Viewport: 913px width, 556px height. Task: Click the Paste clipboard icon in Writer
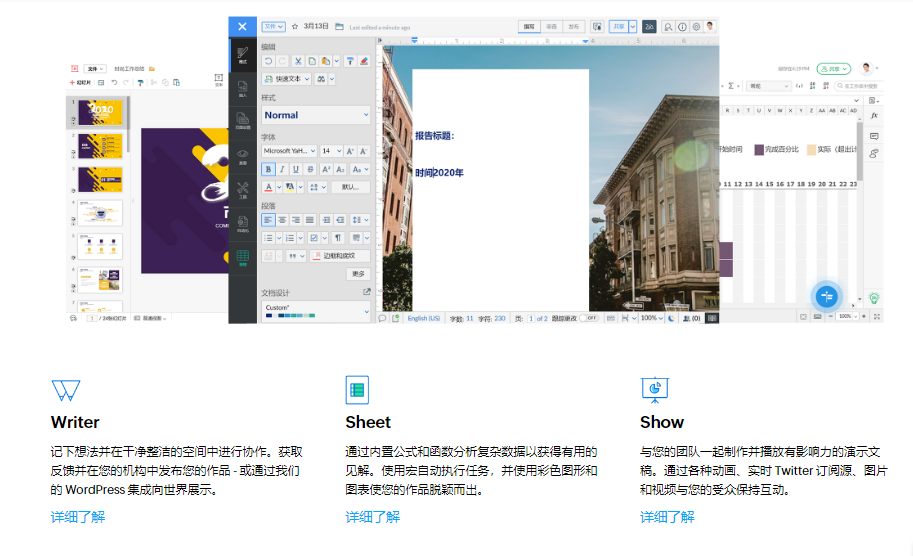[325, 61]
